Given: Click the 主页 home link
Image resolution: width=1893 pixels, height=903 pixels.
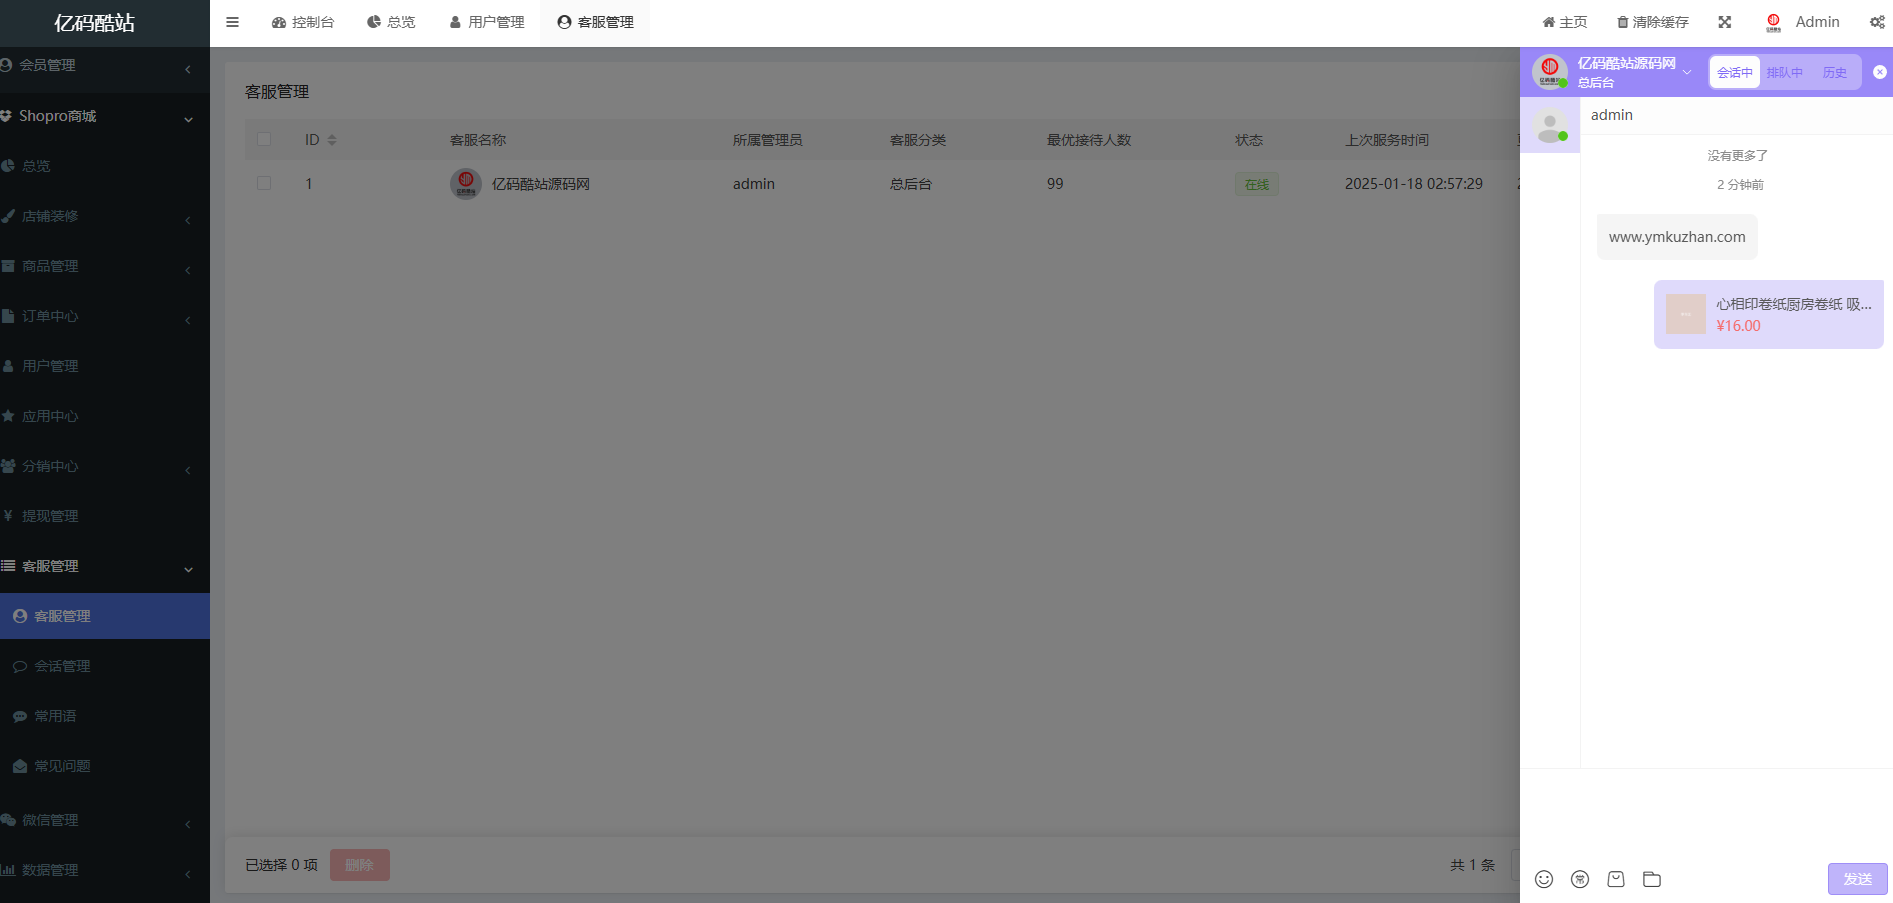Looking at the screenshot, I should [x=1565, y=22].
